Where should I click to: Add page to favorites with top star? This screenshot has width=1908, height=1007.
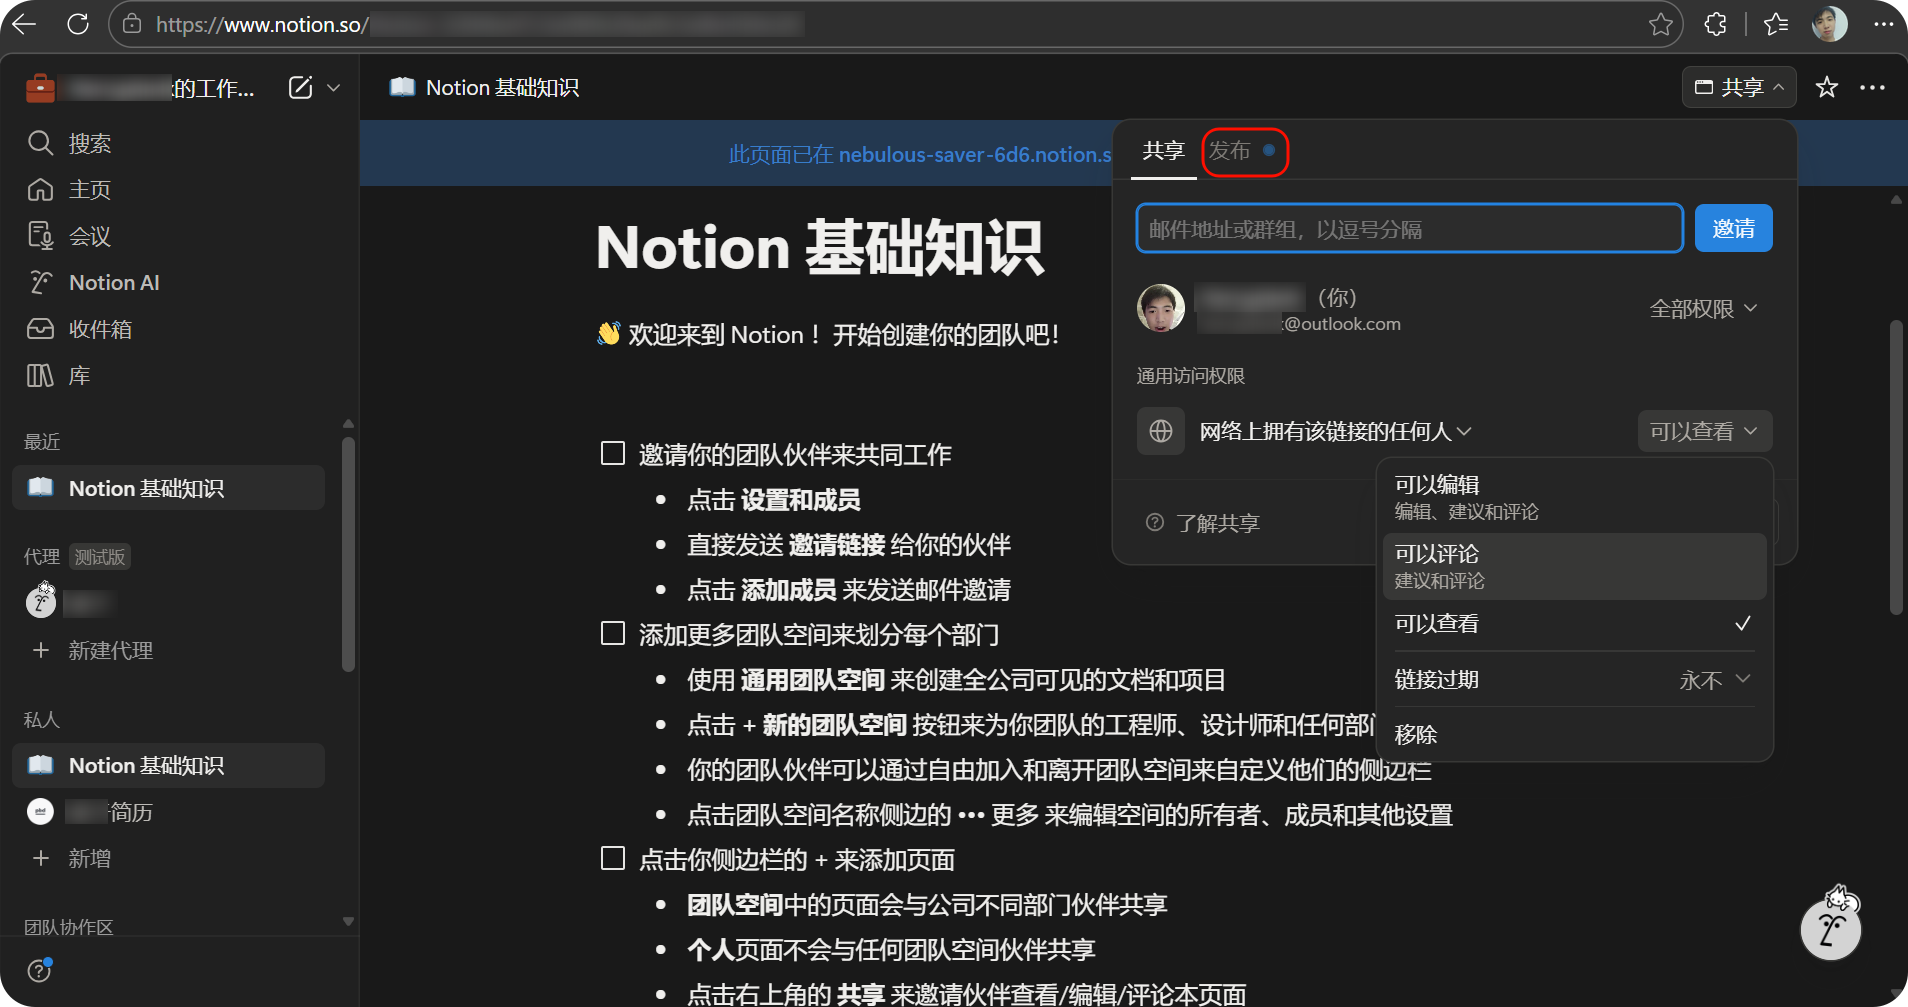coord(1827,88)
